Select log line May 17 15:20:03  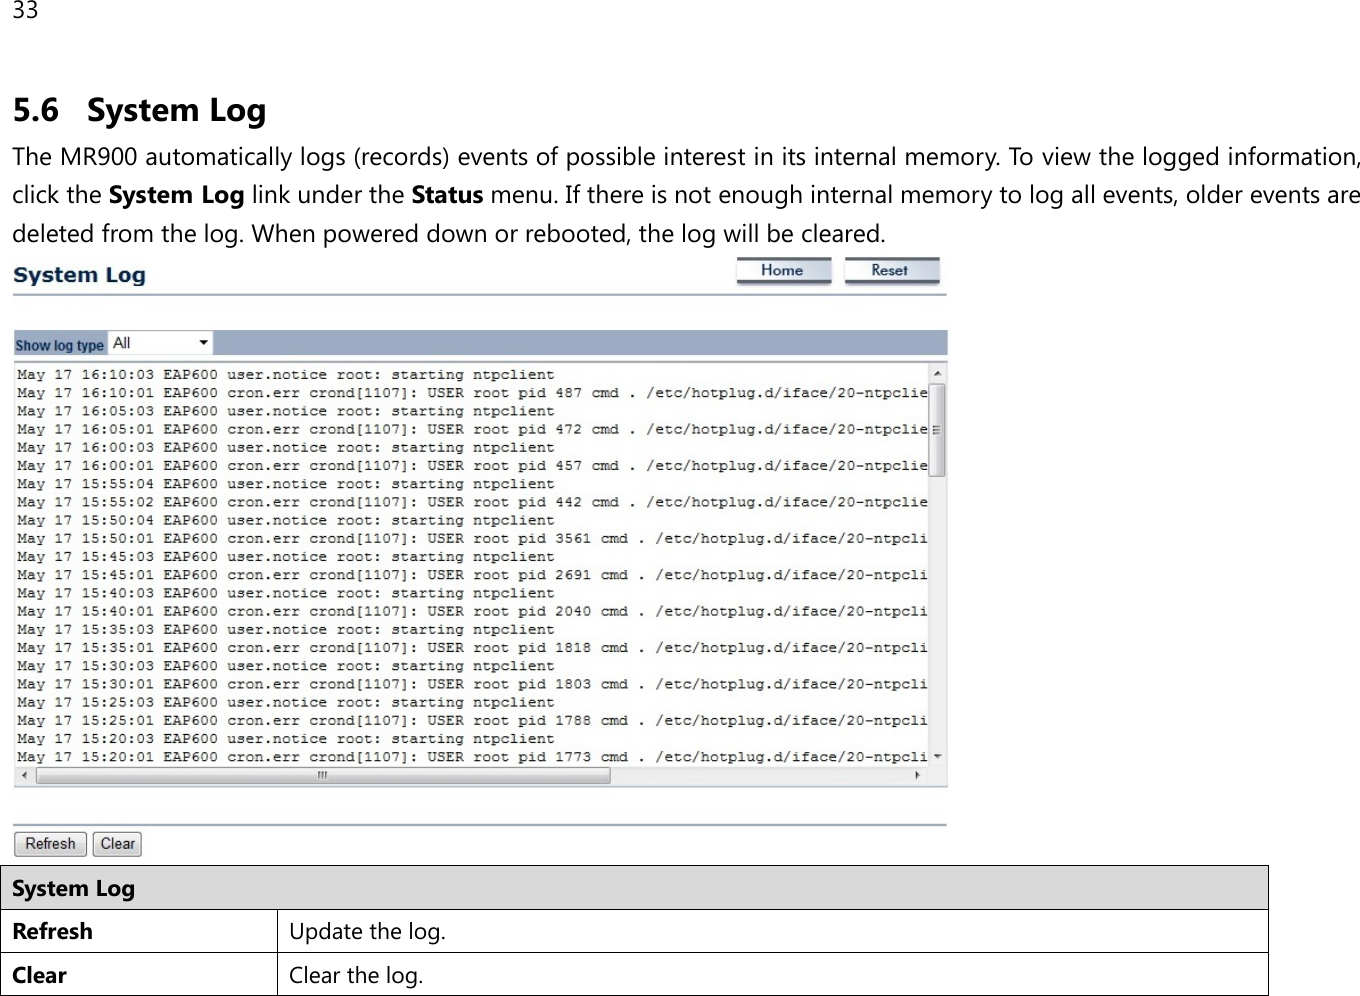coord(285,739)
